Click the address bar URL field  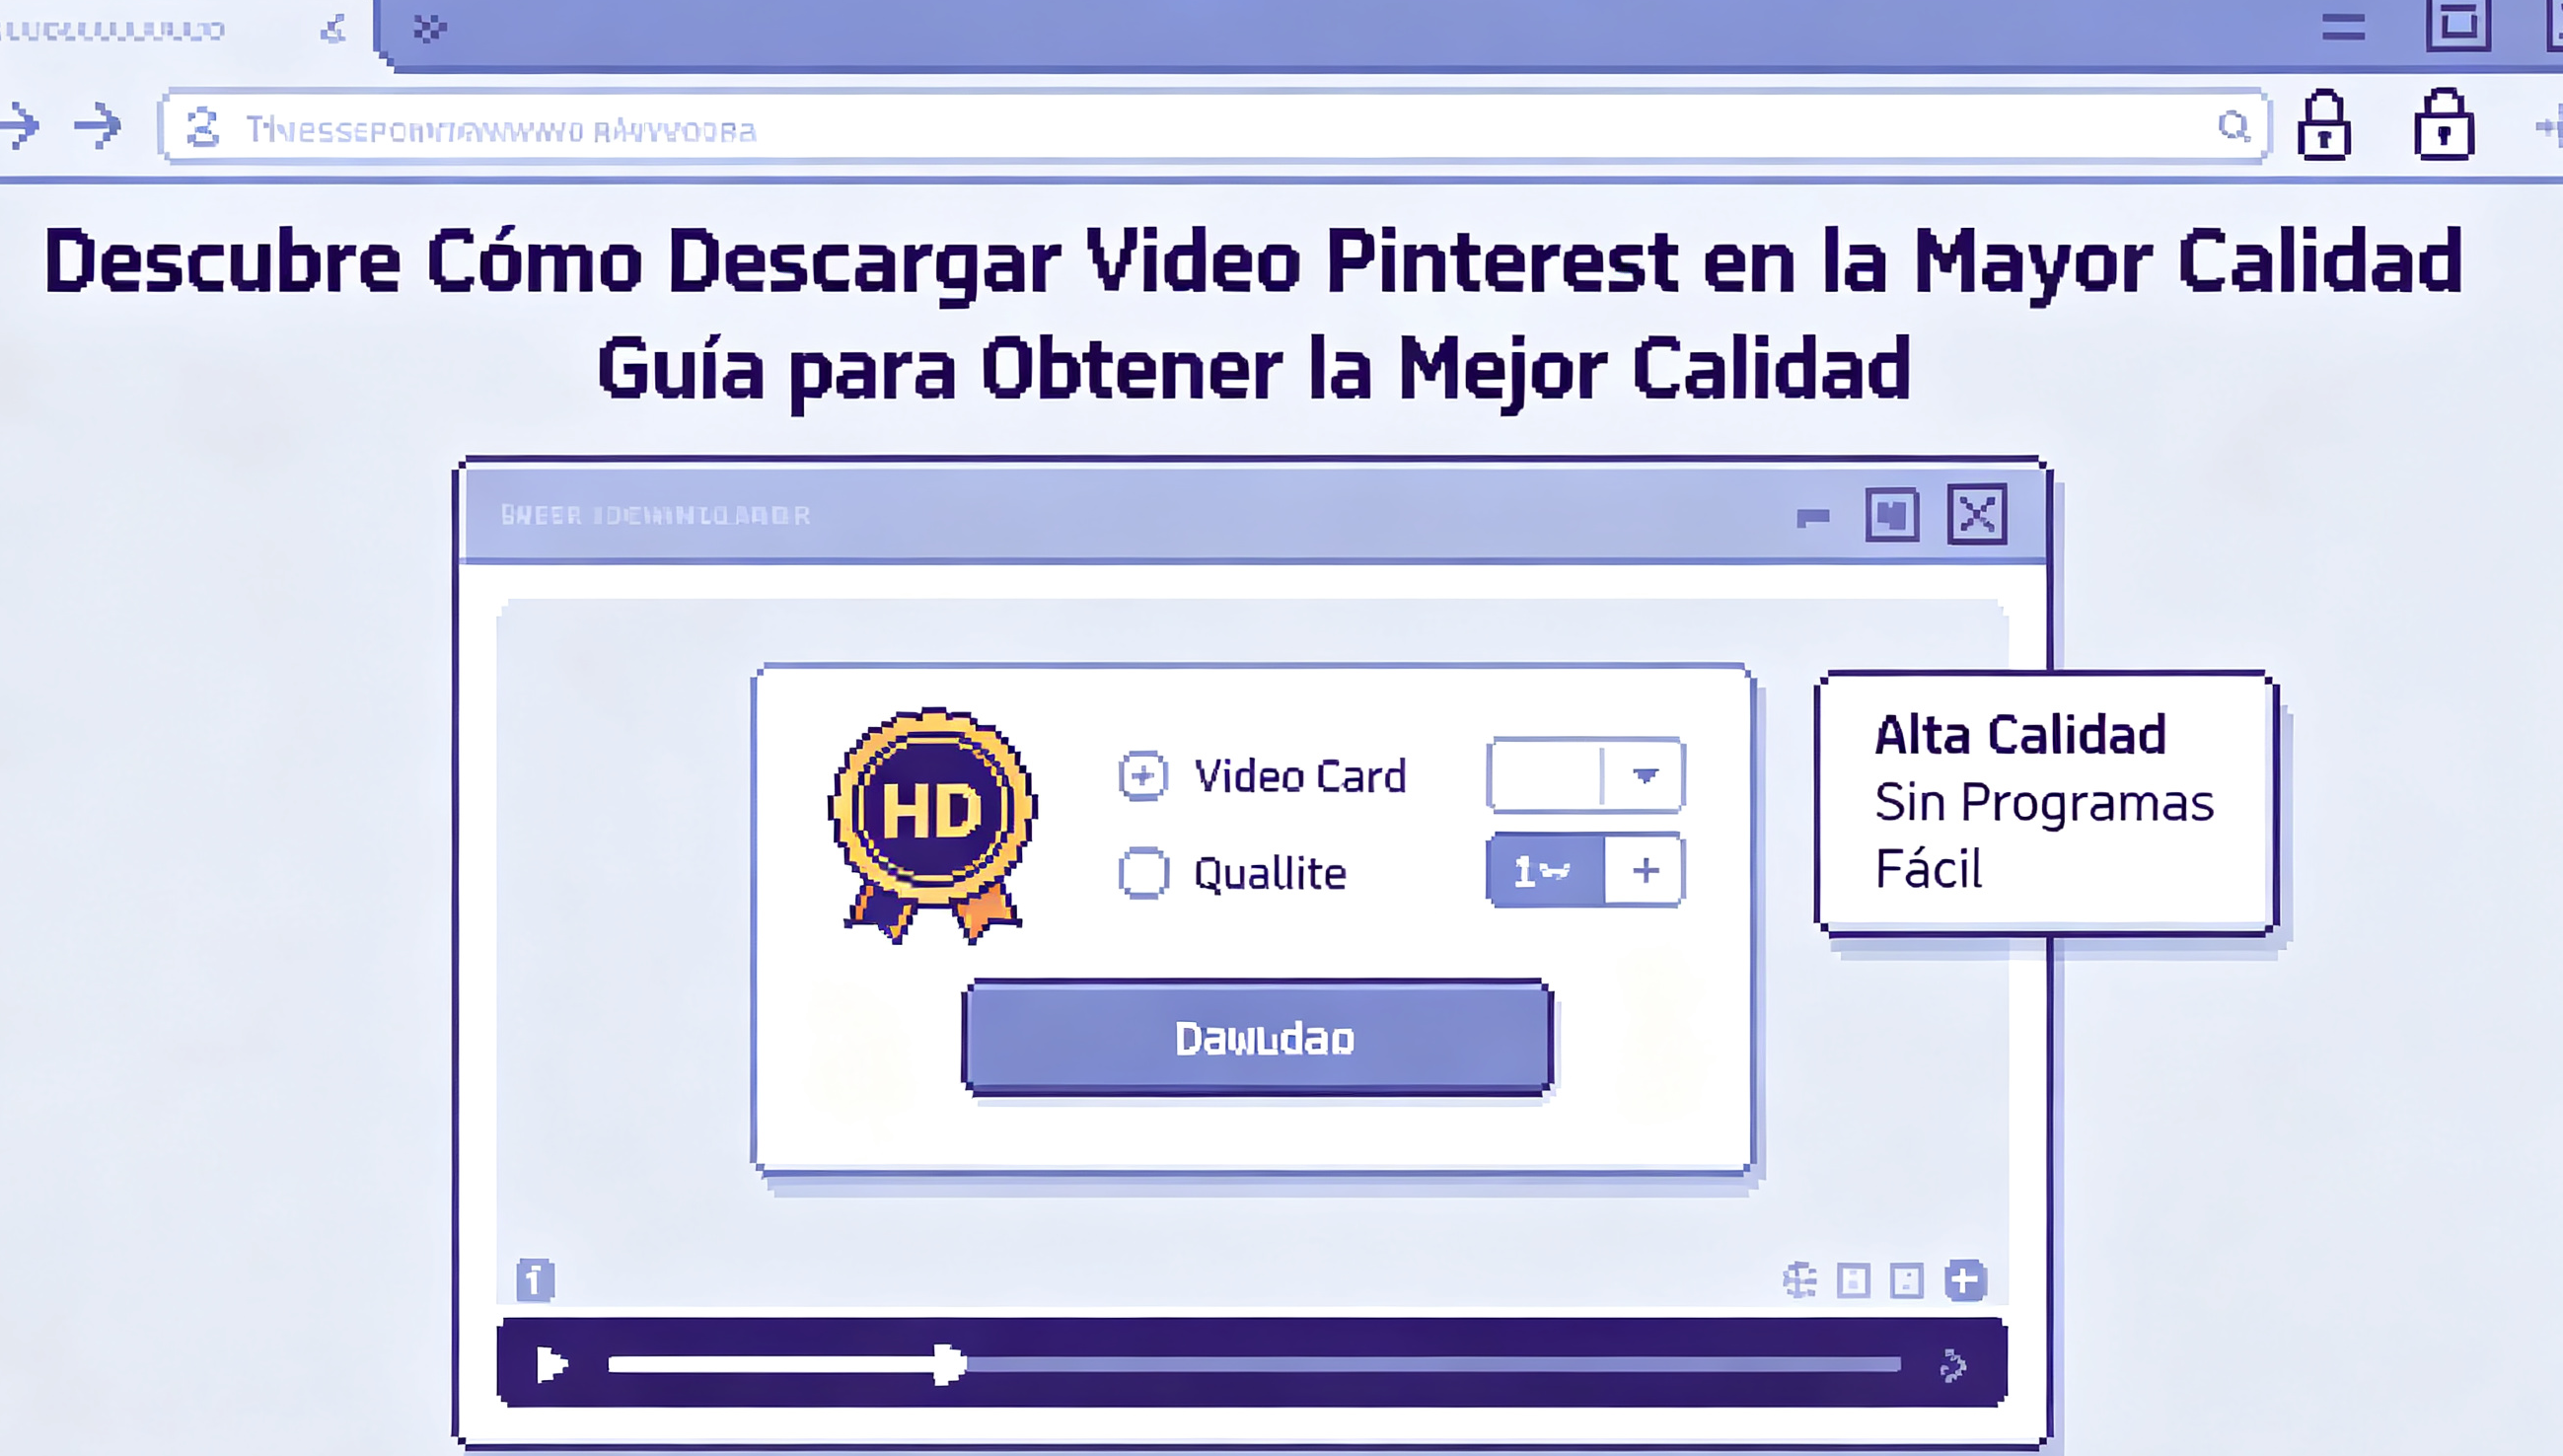[x=1213, y=127]
